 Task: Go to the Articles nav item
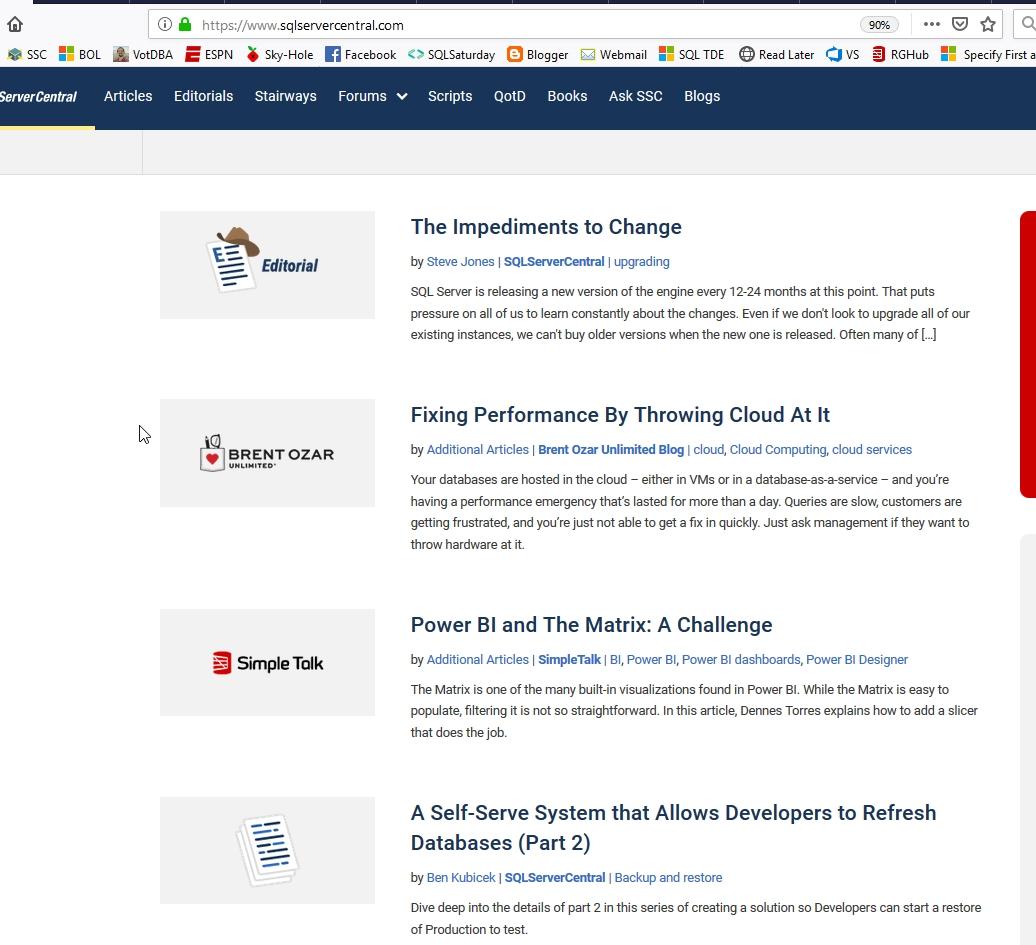pyautogui.click(x=128, y=96)
